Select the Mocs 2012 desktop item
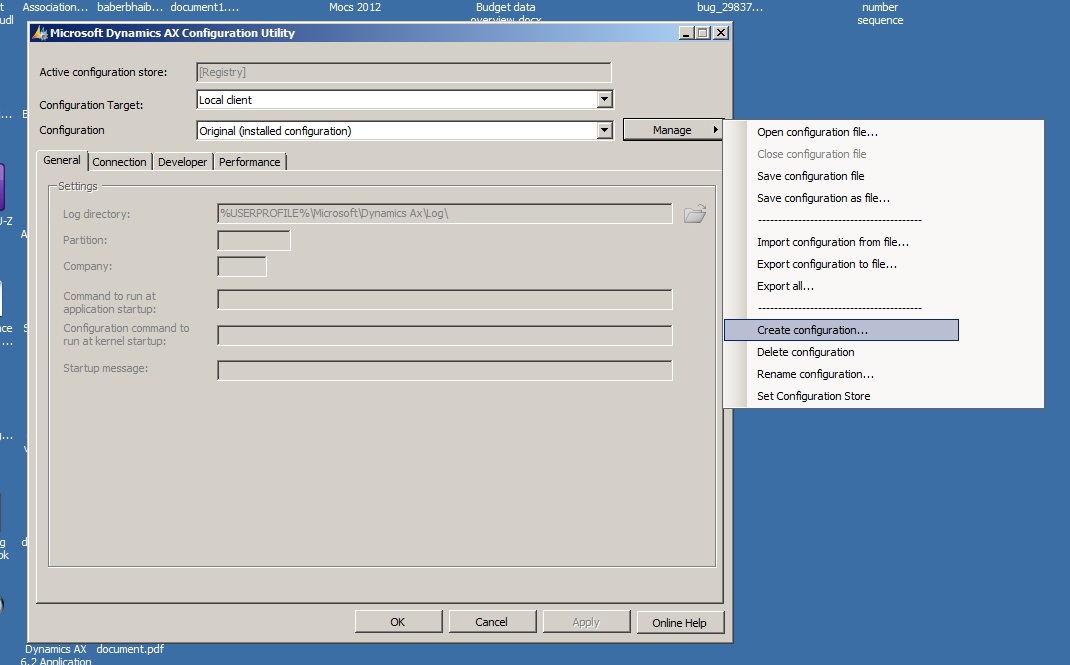This screenshot has width=1070, height=665. [355, 8]
